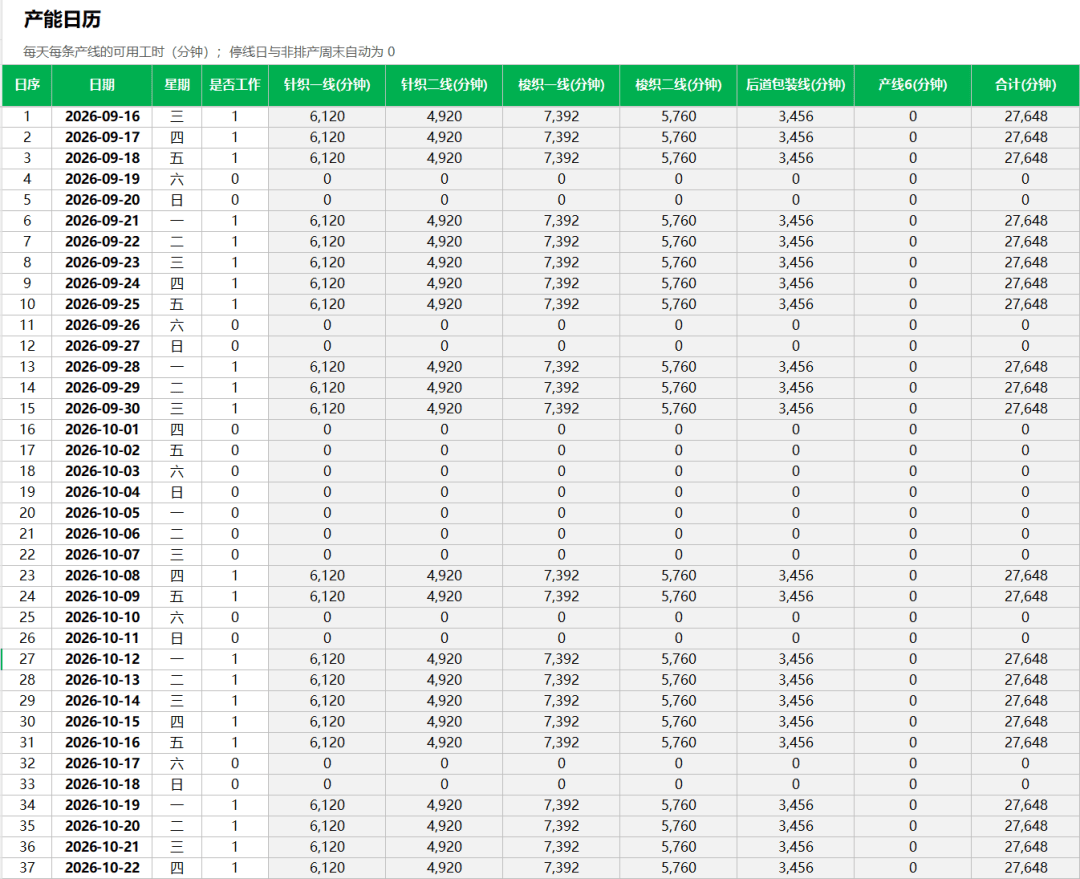
Task: Click the 产线6(分钟) header cell
Action: pyautogui.click(x=913, y=85)
